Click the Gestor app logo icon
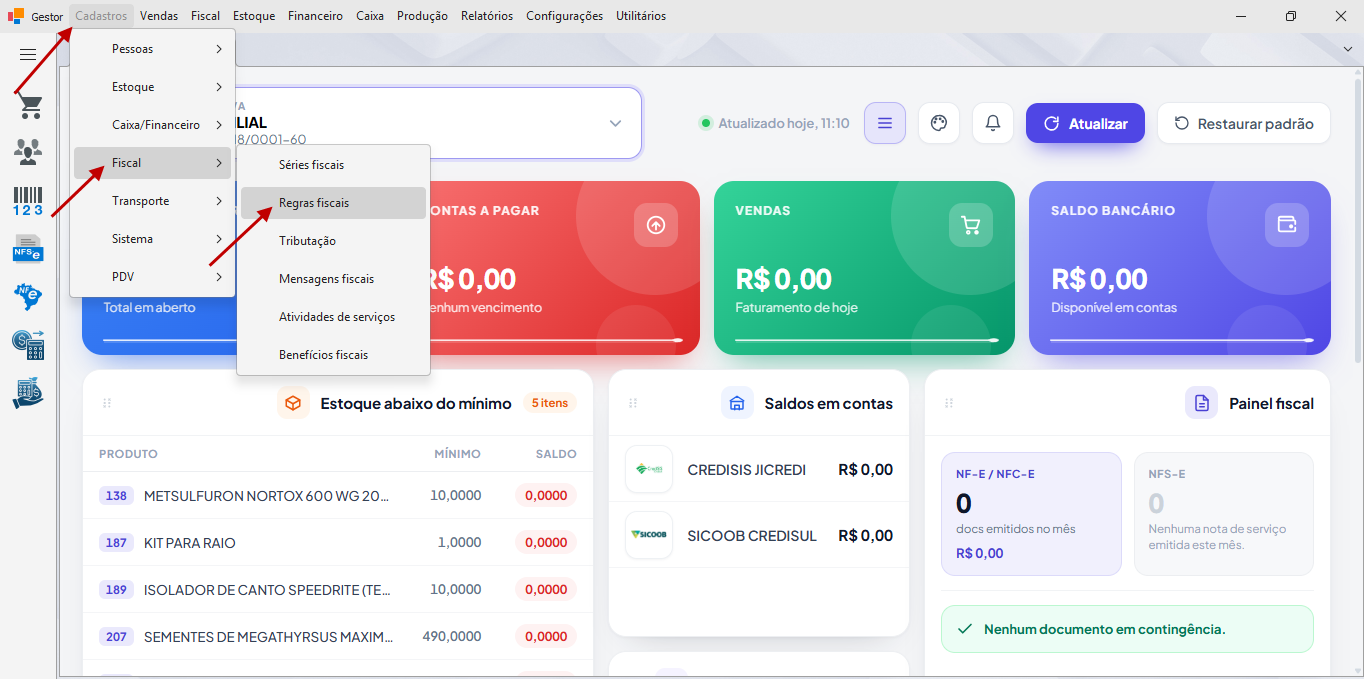 coord(16,16)
